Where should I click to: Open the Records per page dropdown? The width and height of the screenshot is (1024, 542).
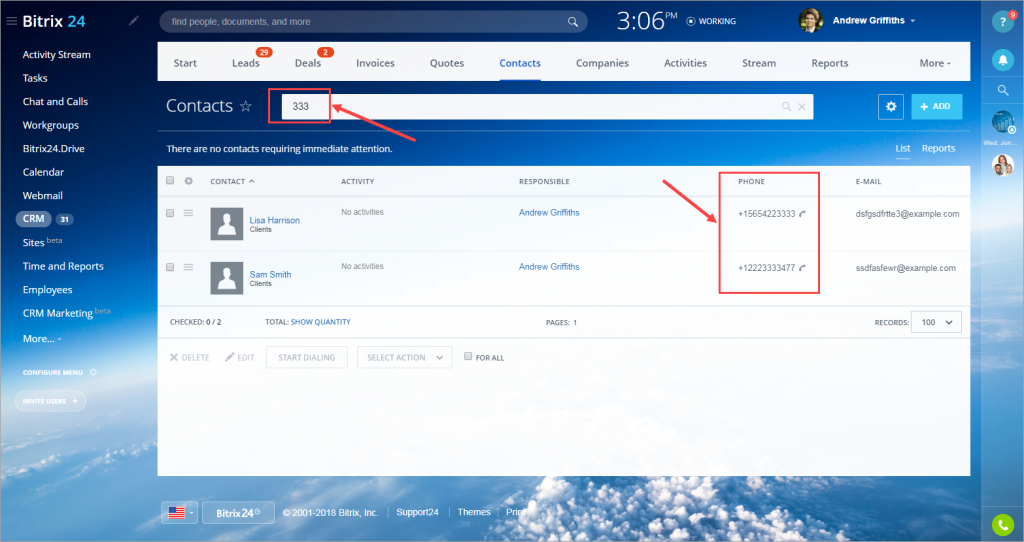936,322
